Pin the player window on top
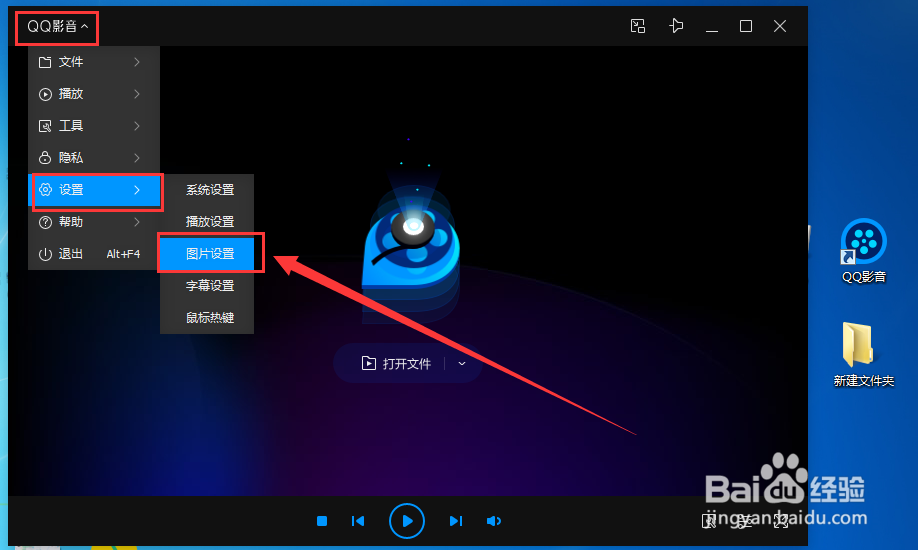The image size is (918, 550). click(676, 26)
